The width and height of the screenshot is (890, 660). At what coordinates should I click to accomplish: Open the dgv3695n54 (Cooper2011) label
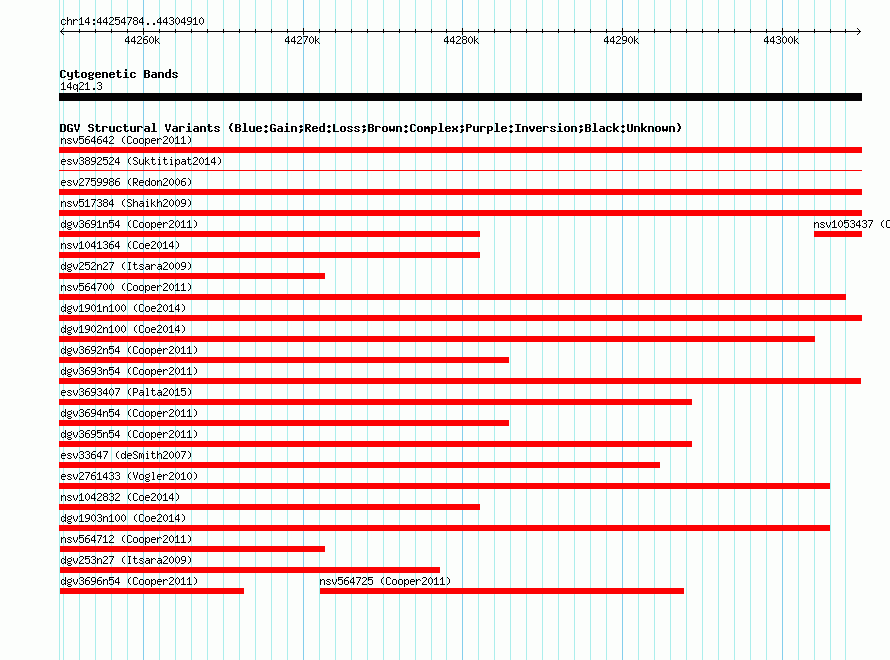tap(129, 434)
